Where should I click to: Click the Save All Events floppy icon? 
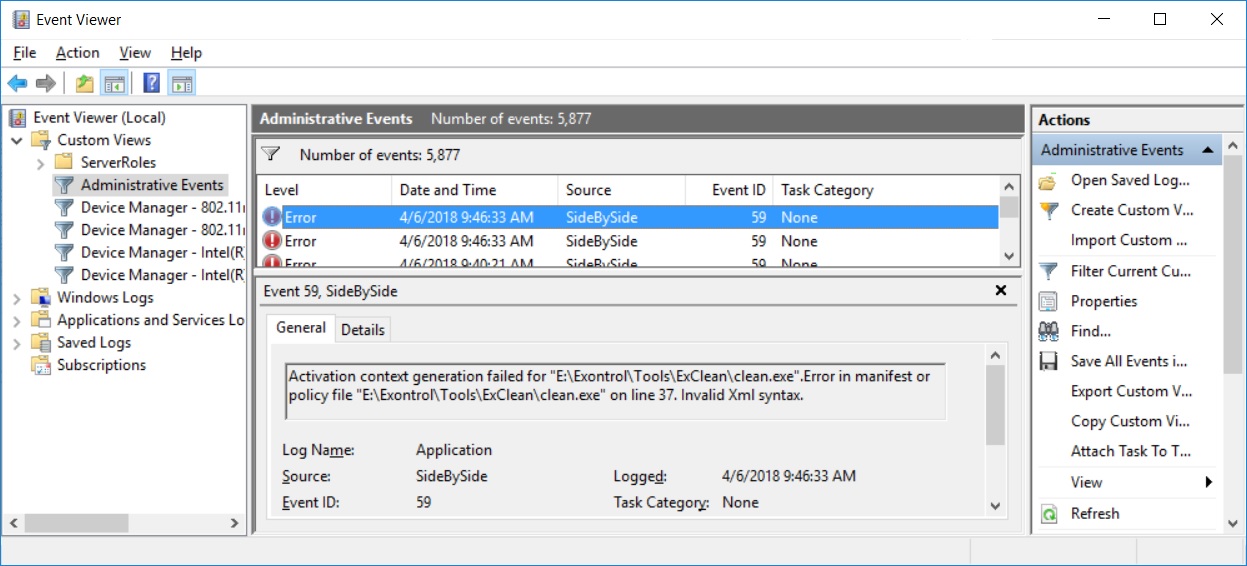tap(1048, 361)
